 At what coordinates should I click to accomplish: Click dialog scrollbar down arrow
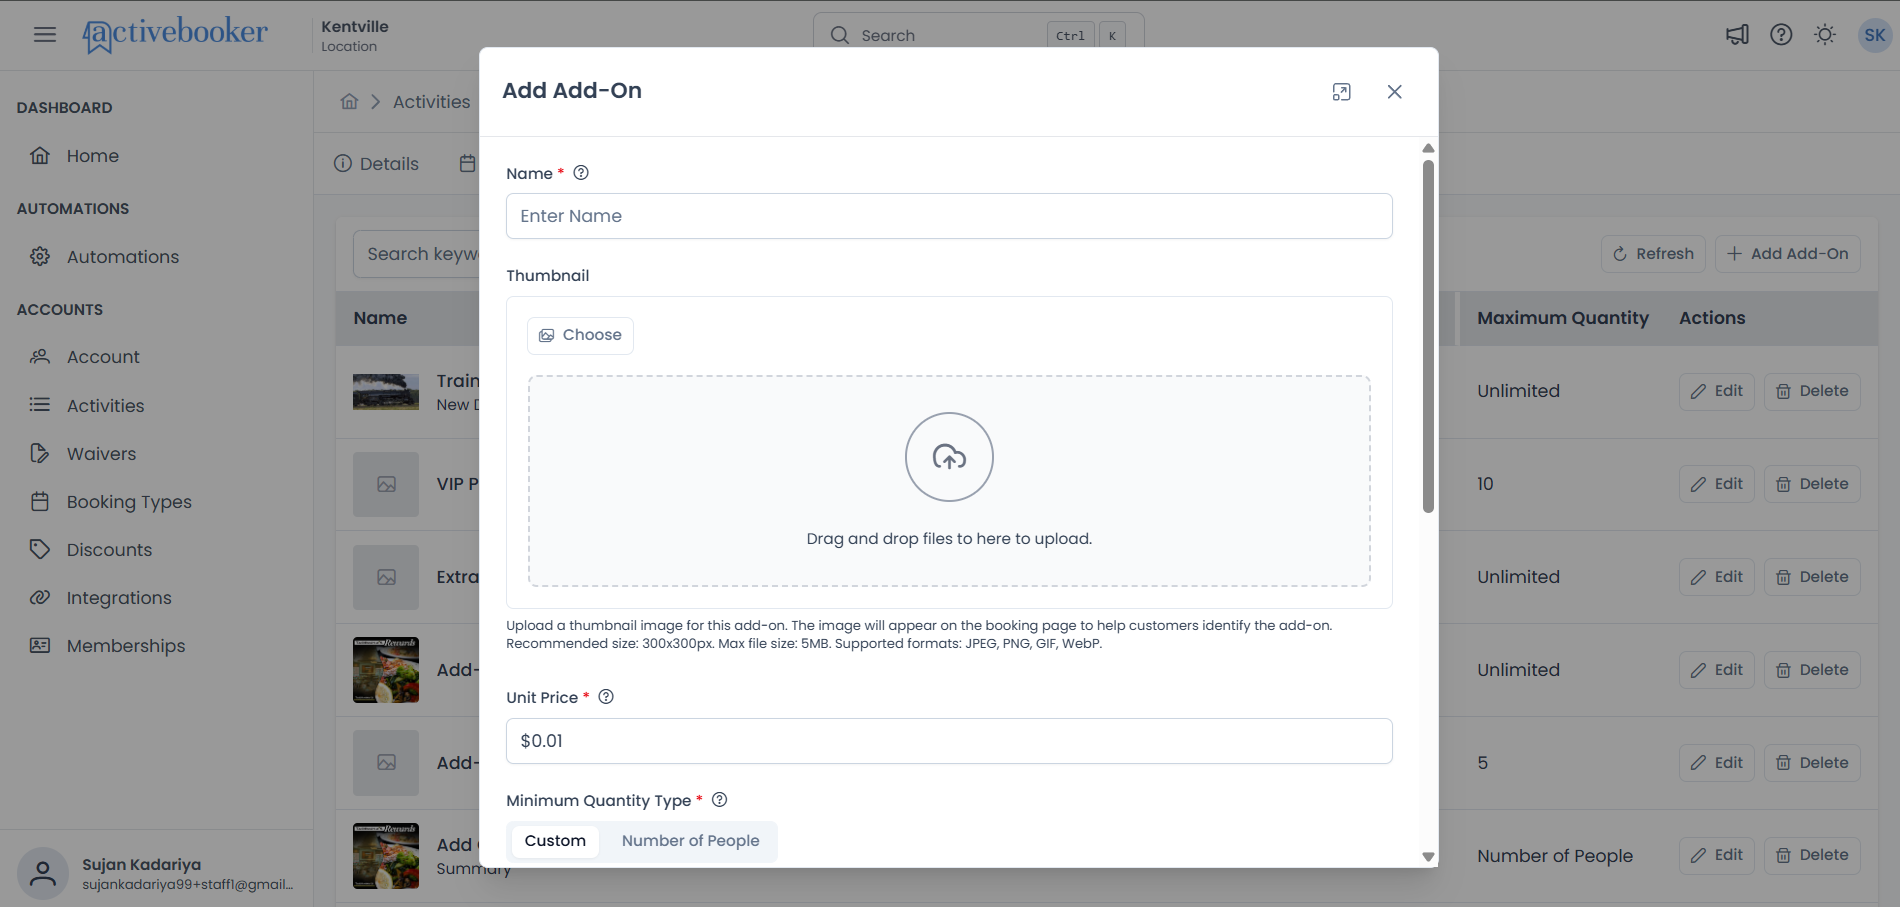[1428, 857]
